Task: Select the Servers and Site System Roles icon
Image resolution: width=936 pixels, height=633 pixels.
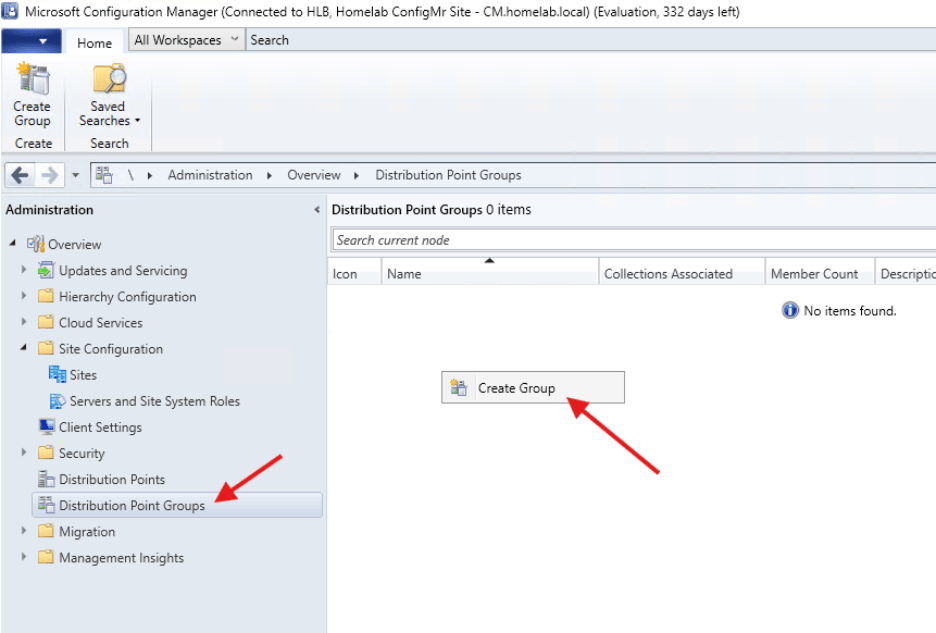Action: click(x=60, y=401)
